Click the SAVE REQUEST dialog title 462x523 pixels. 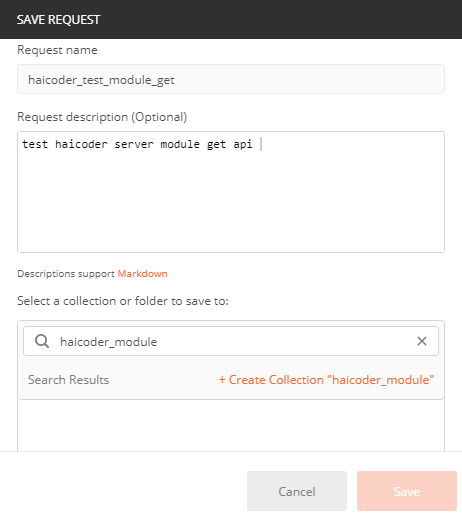(x=58, y=20)
